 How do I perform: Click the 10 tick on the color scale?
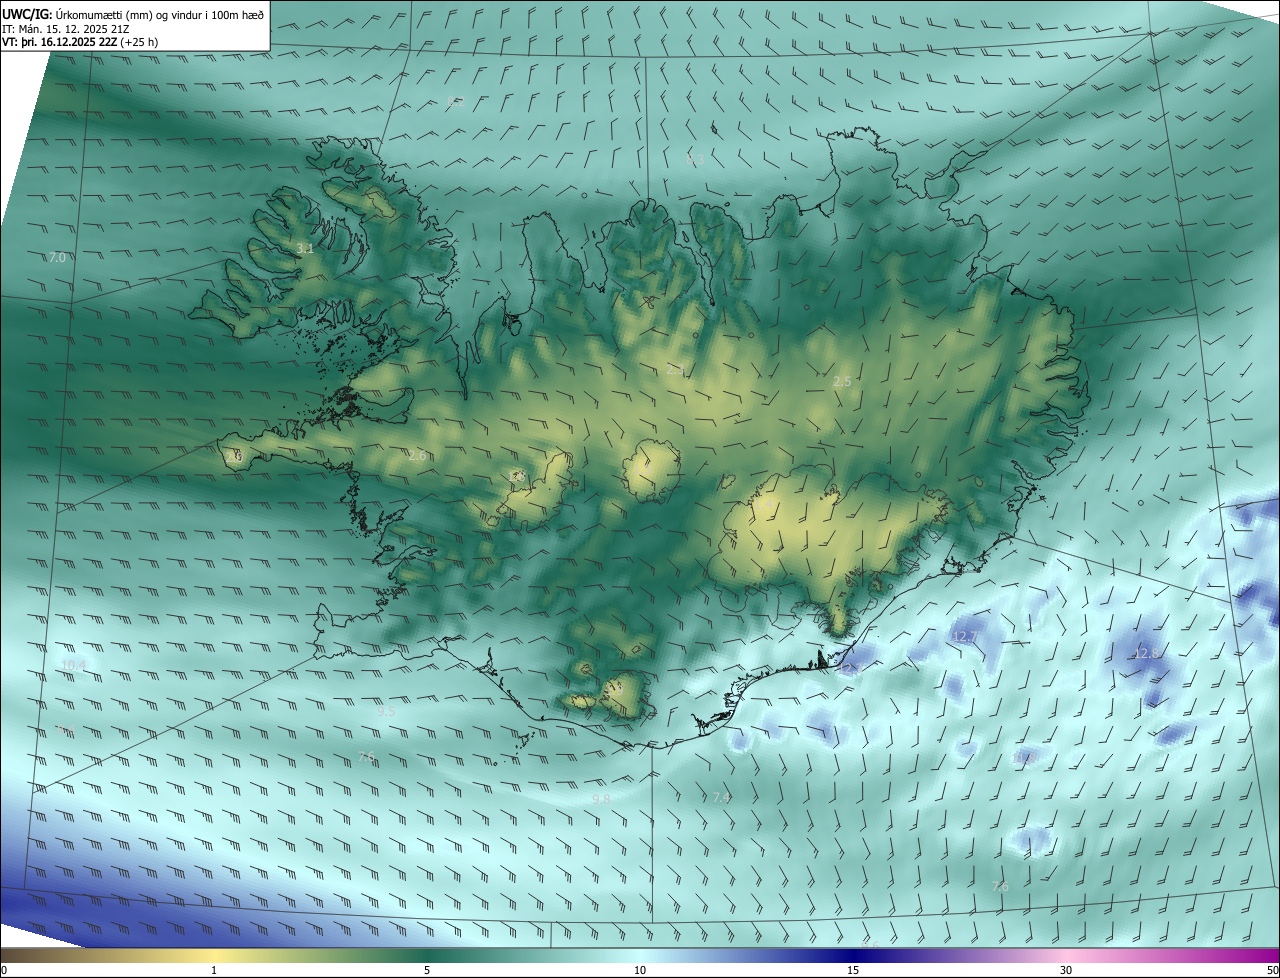coord(640,970)
